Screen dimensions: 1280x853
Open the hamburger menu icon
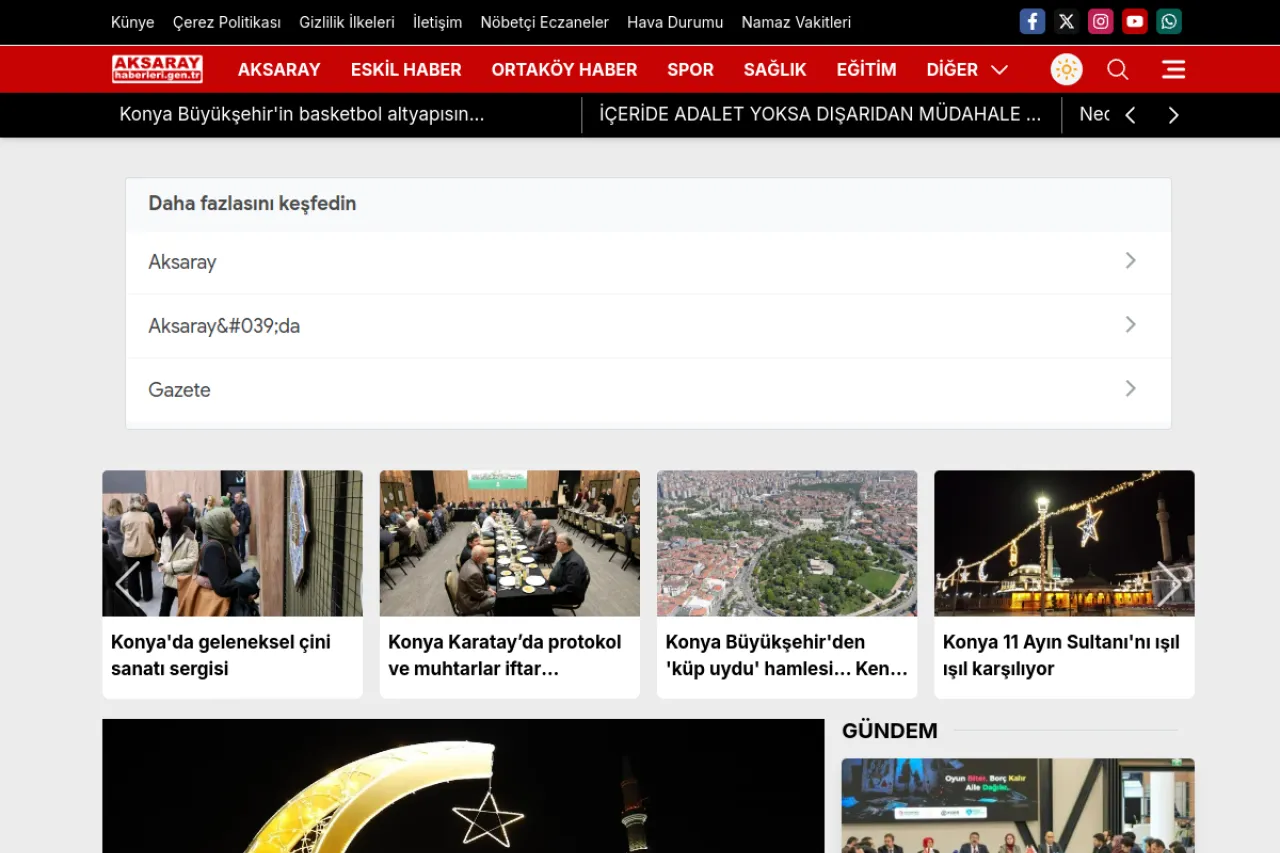pyautogui.click(x=1173, y=69)
